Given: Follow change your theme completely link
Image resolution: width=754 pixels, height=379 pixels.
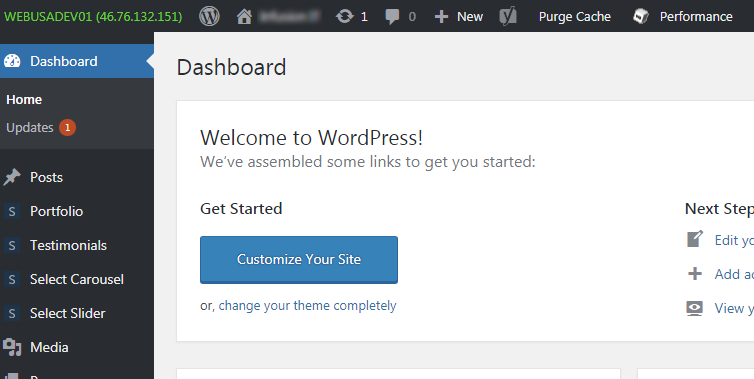Looking at the screenshot, I should 307,306.
